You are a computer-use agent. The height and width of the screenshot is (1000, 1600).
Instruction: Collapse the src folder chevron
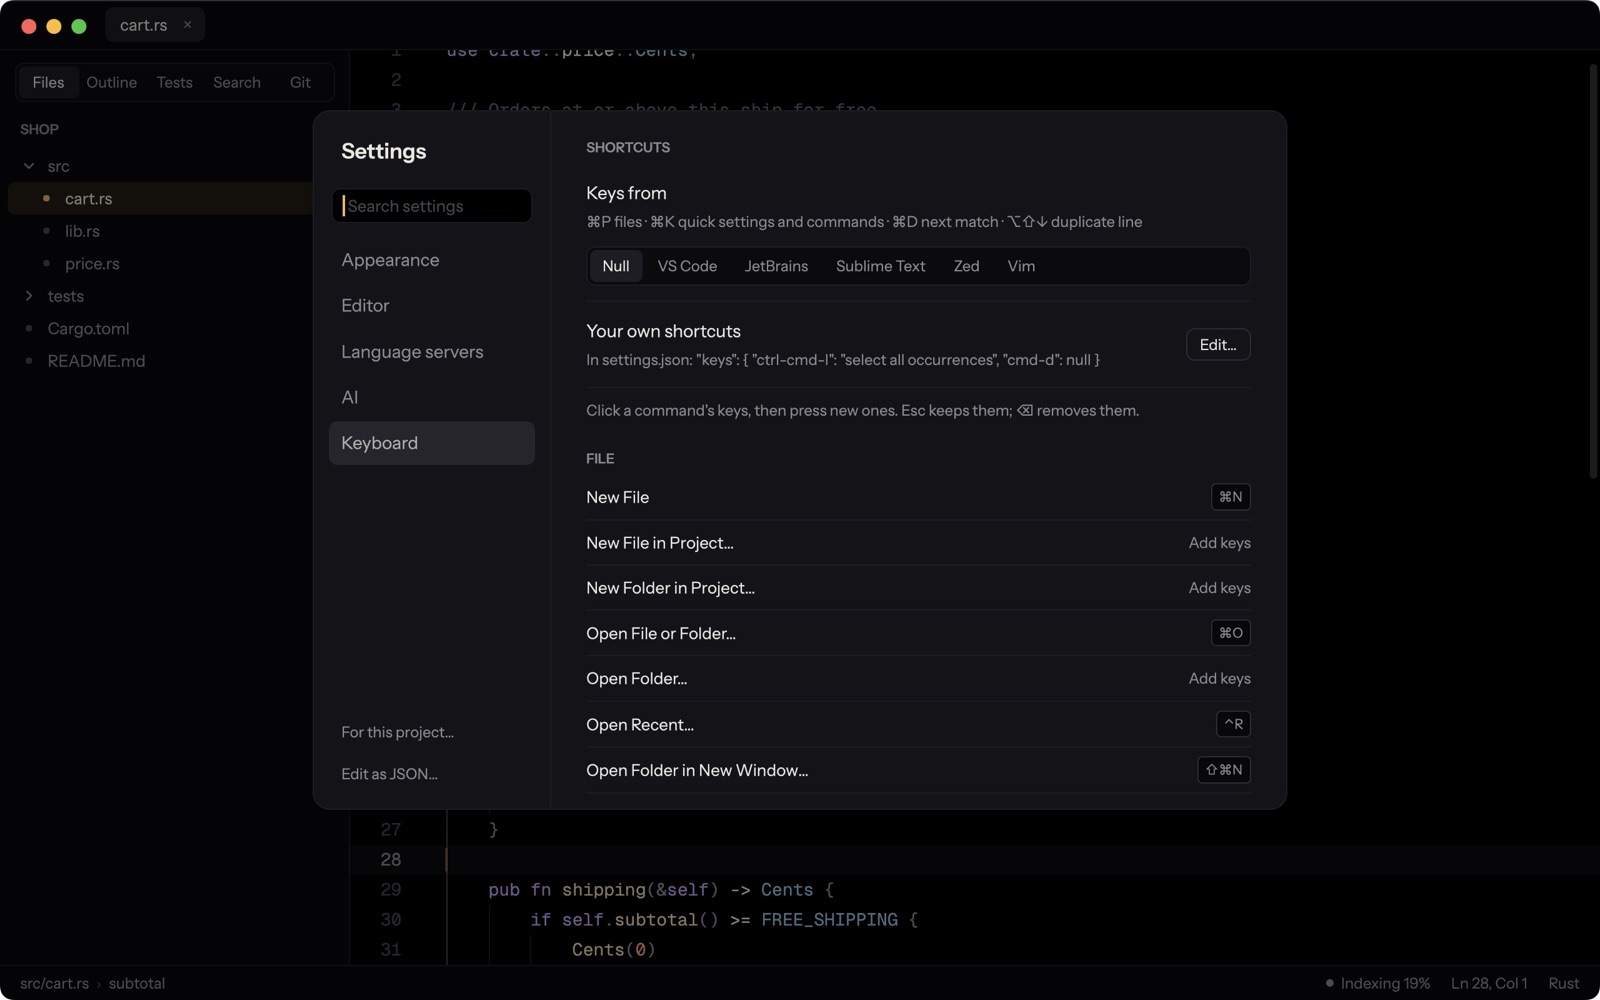tap(29, 166)
